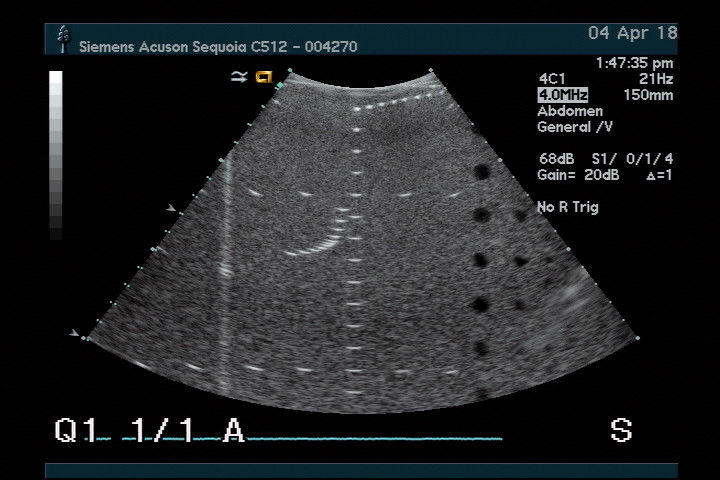Click the Siemens tree logo icon
This screenshot has height=480, width=720.
tap(64, 39)
